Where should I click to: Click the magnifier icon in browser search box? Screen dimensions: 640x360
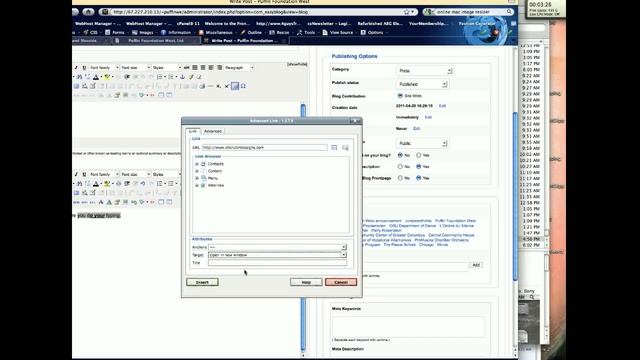509,12
